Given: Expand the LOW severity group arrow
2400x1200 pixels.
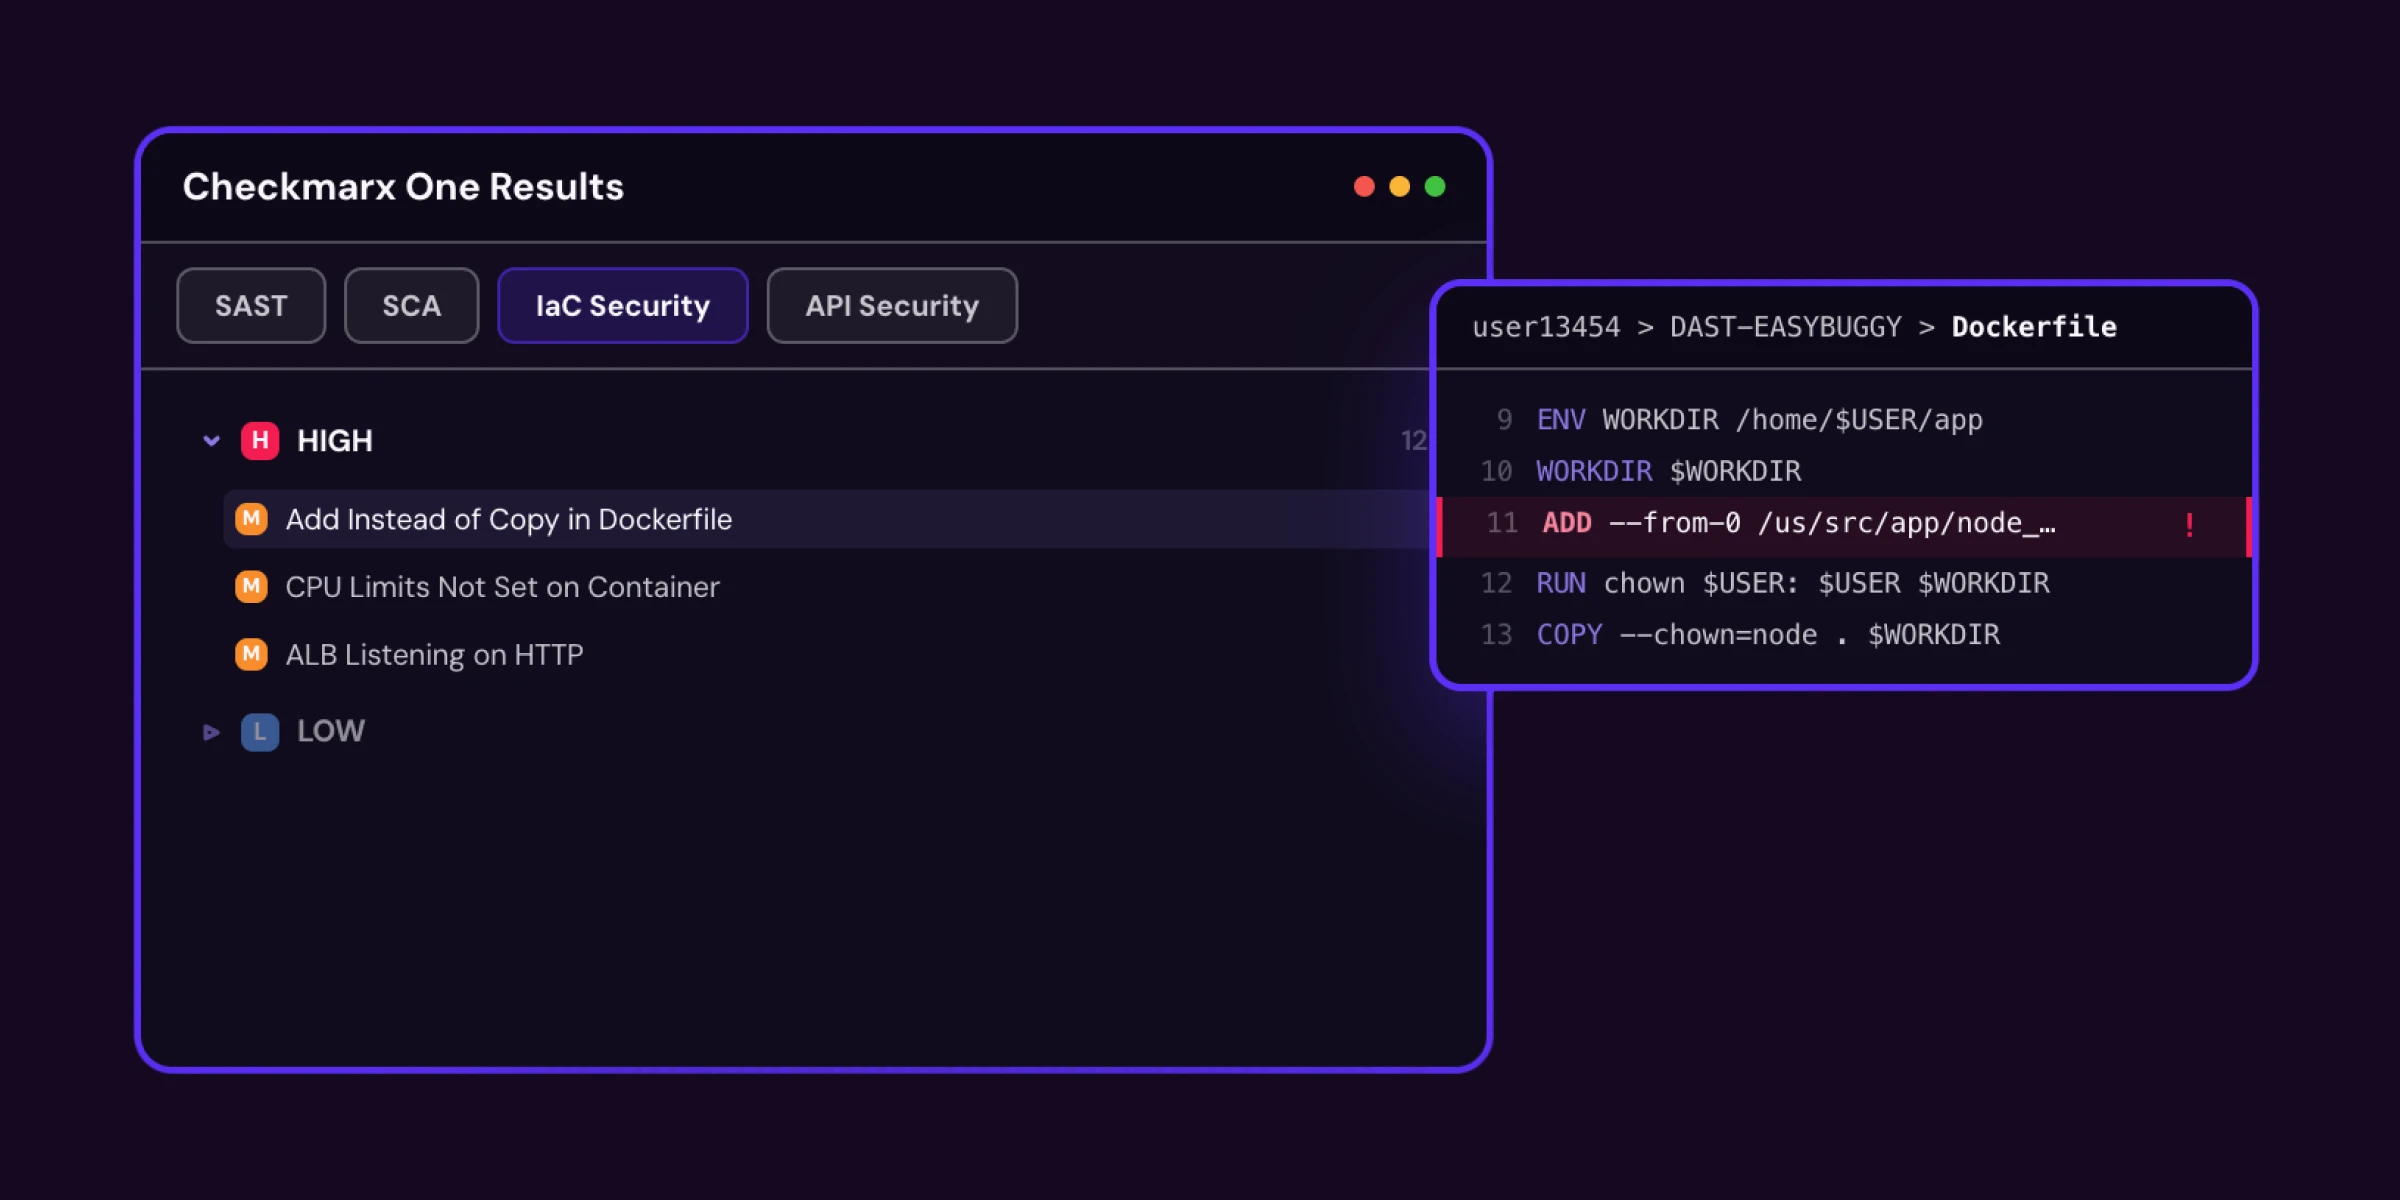Looking at the screenshot, I should (211, 732).
